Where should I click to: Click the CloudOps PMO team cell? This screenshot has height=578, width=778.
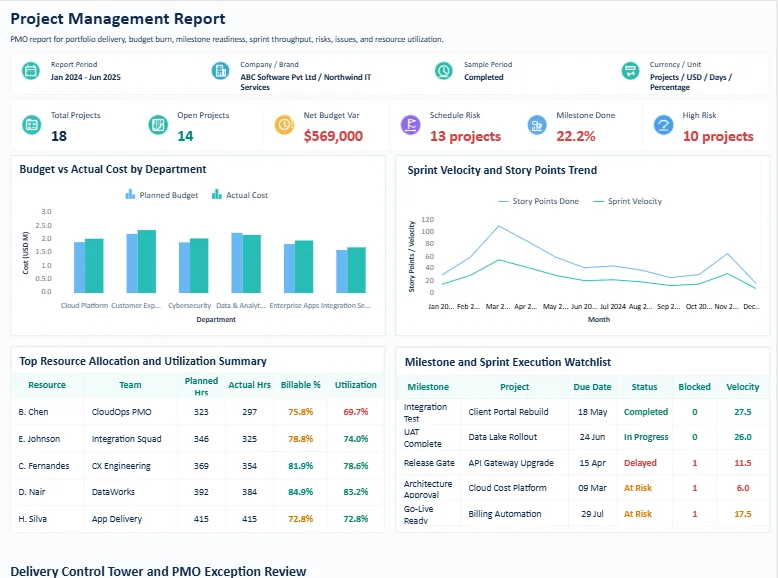click(122, 412)
